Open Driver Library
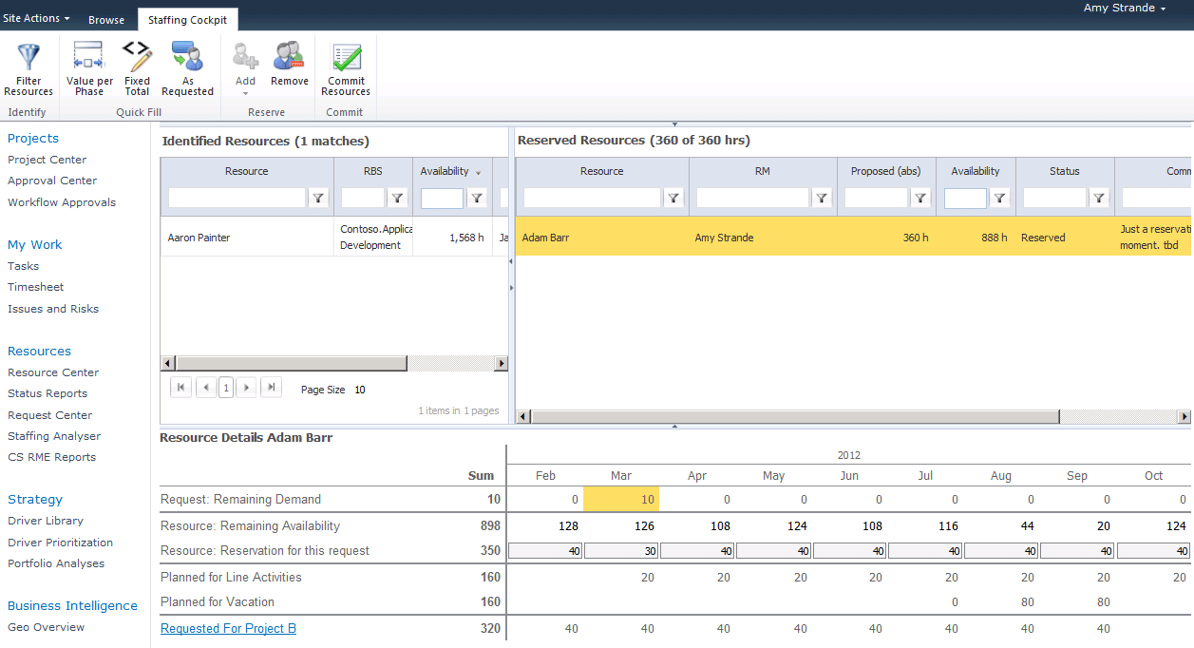The width and height of the screenshot is (1194, 648). coord(46,521)
